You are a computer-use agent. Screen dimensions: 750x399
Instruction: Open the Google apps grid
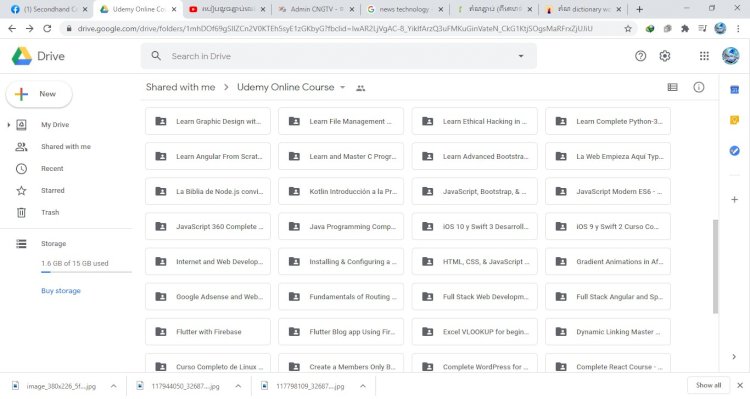click(x=704, y=56)
